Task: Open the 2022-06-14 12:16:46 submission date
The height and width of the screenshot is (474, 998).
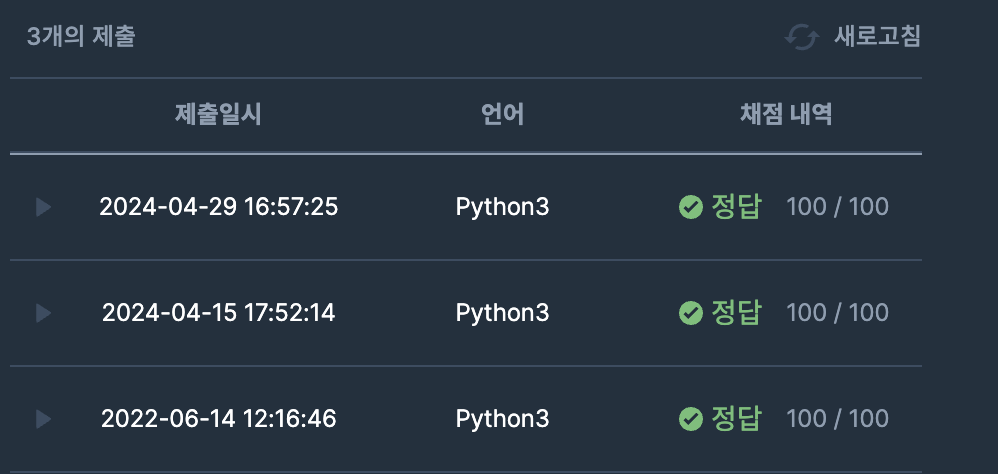Action: 218,418
